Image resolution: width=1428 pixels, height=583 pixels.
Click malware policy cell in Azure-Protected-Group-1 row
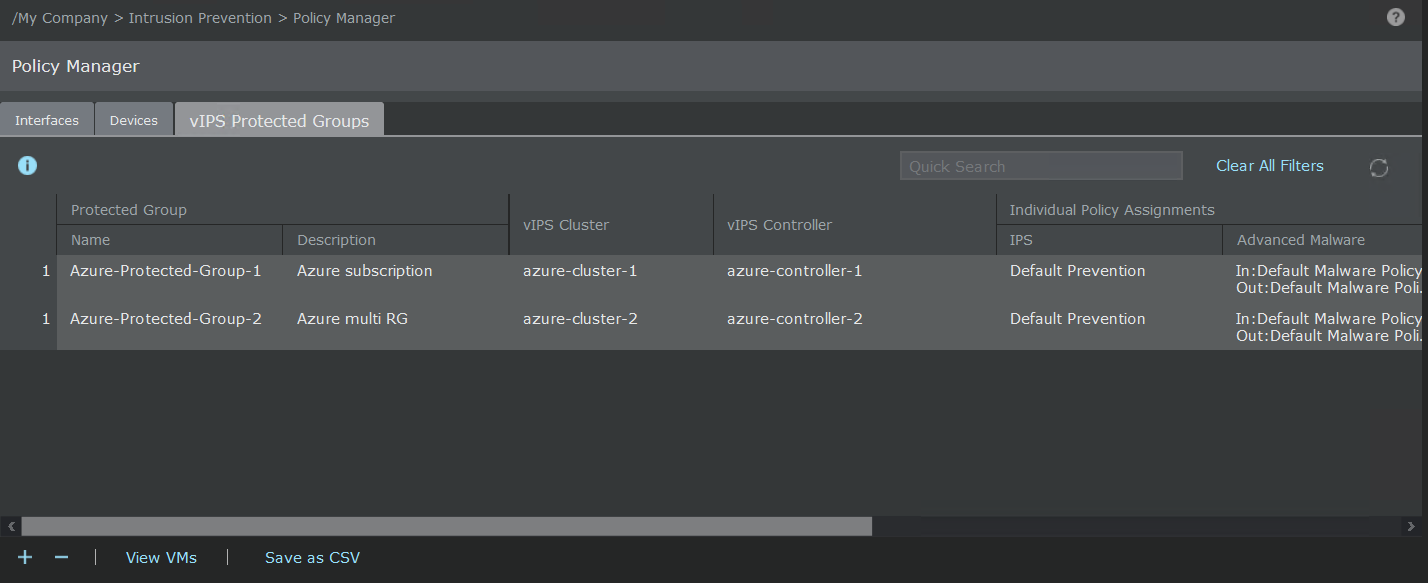(x=1328, y=279)
